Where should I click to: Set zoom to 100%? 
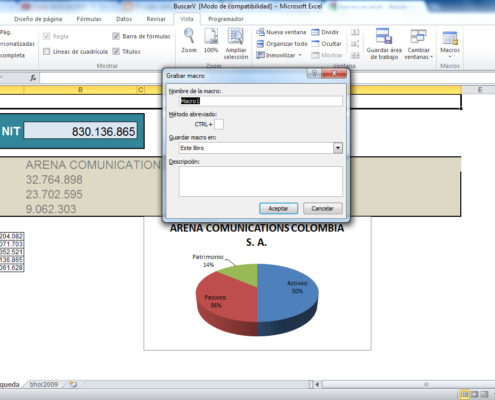(x=211, y=40)
